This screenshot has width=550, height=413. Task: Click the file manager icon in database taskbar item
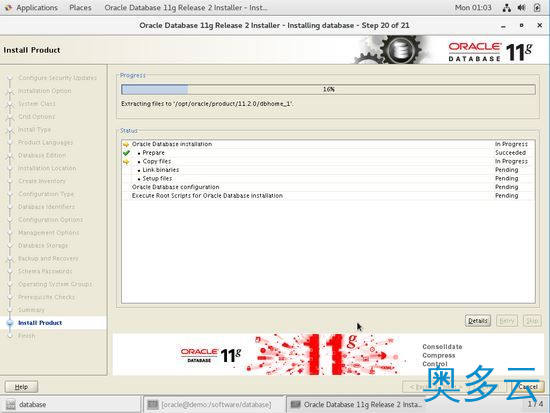tap(11, 405)
